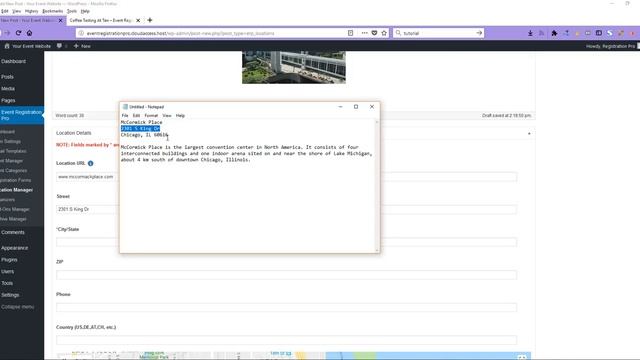Click the ZIP input field
The height and width of the screenshot is (360, 640).
pos(287,275)
